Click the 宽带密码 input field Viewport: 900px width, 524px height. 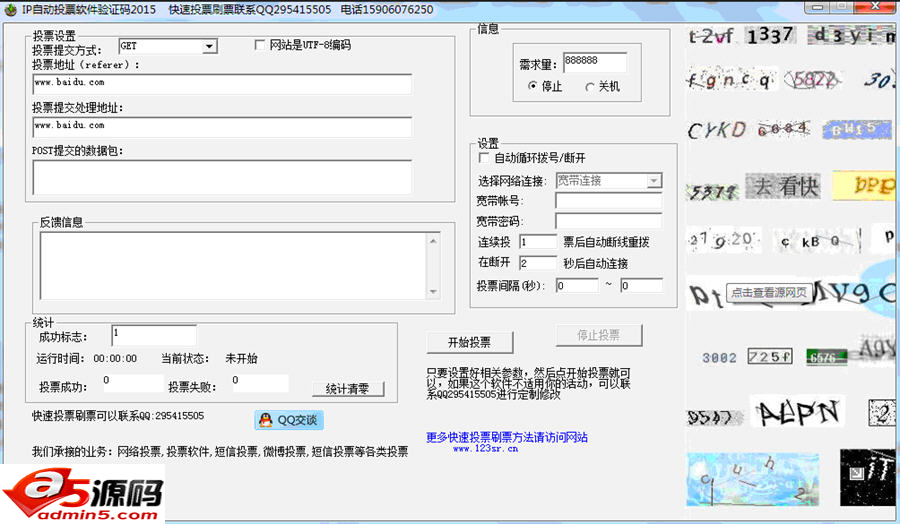(608, 221)
